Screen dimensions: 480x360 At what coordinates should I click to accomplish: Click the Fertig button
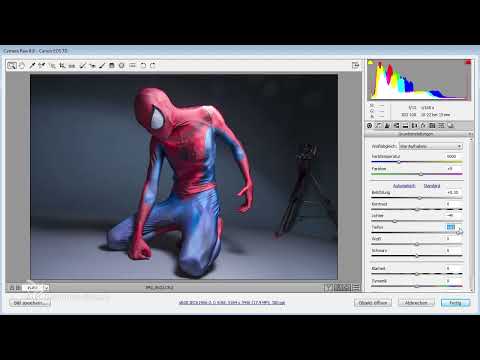coord(455,303)
